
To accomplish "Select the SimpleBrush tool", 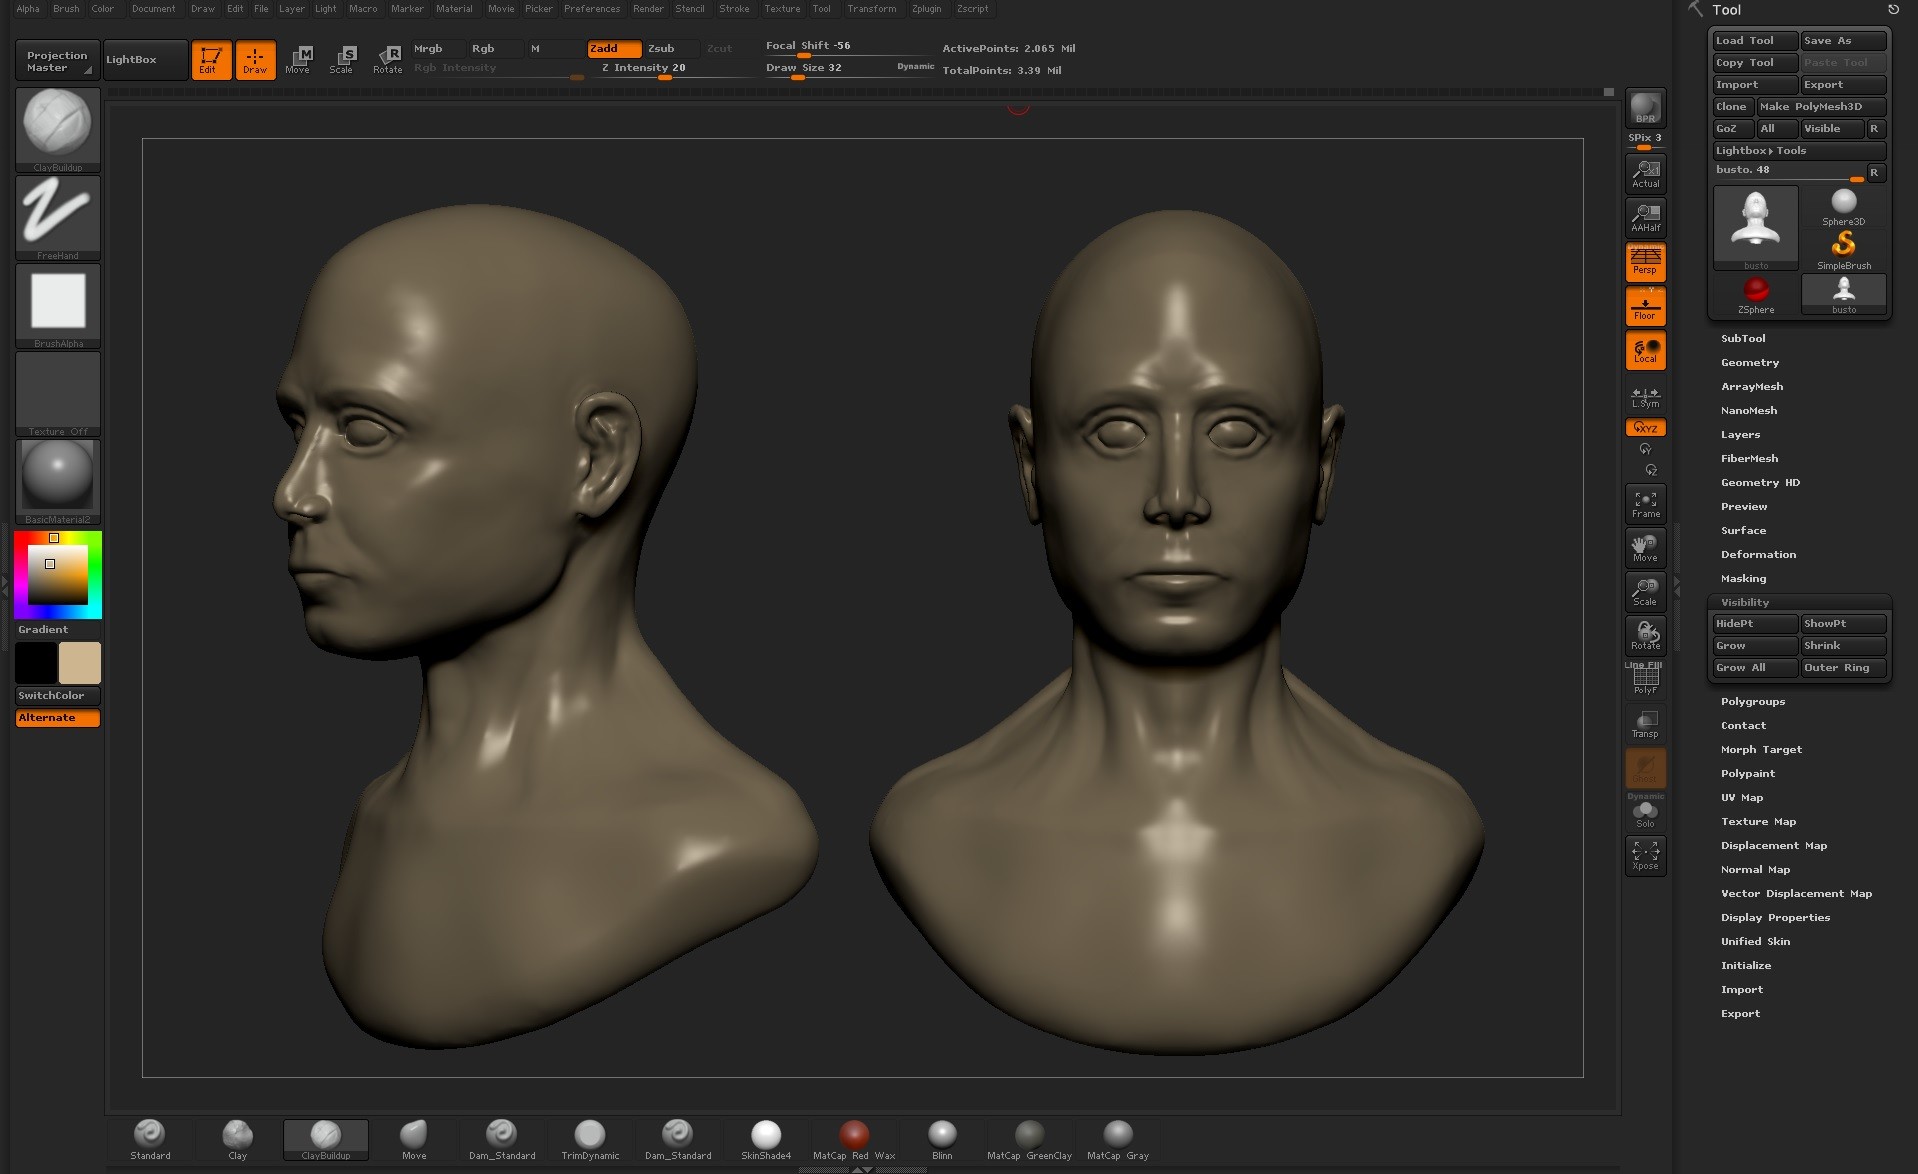I will (x=1843, y=244).
